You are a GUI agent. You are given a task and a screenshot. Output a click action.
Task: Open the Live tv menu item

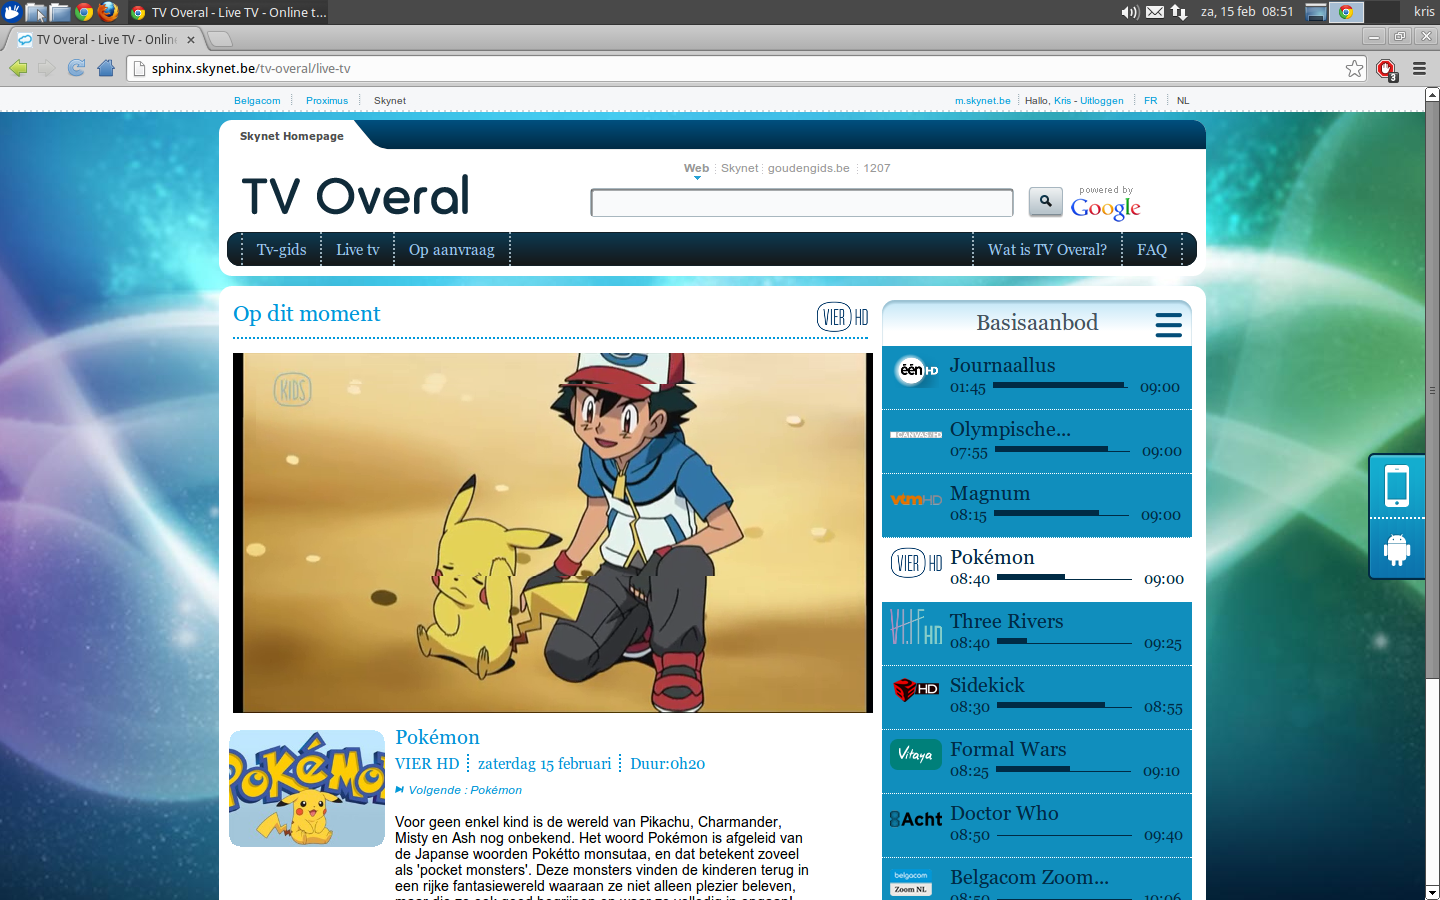tap(357, 249)
